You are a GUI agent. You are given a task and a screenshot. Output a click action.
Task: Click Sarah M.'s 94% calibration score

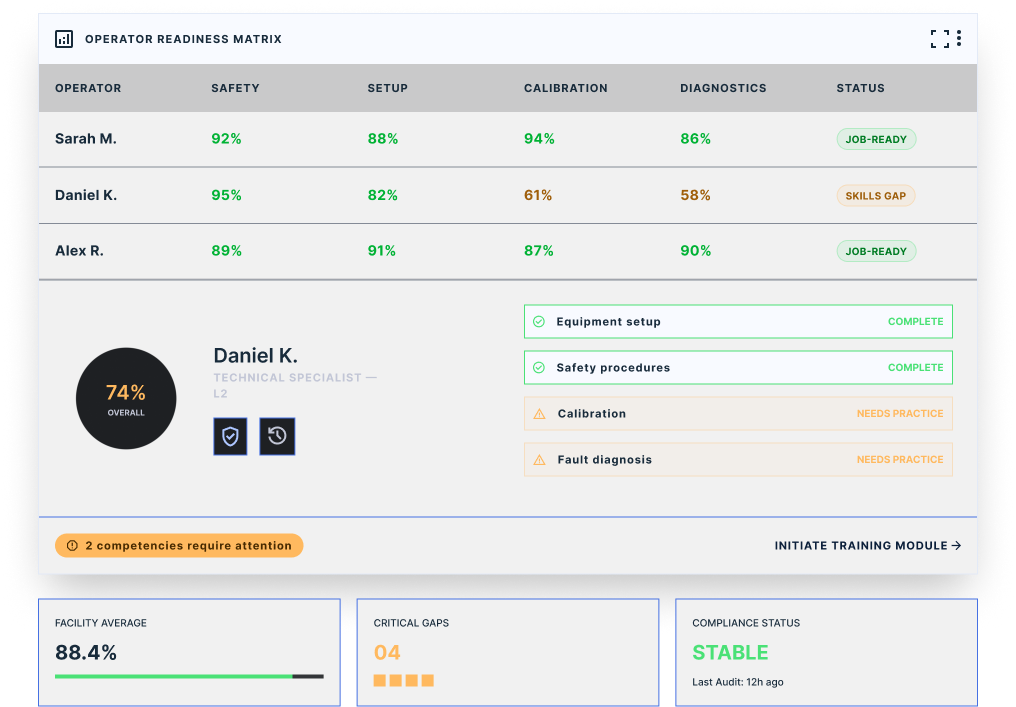[539, 139]
